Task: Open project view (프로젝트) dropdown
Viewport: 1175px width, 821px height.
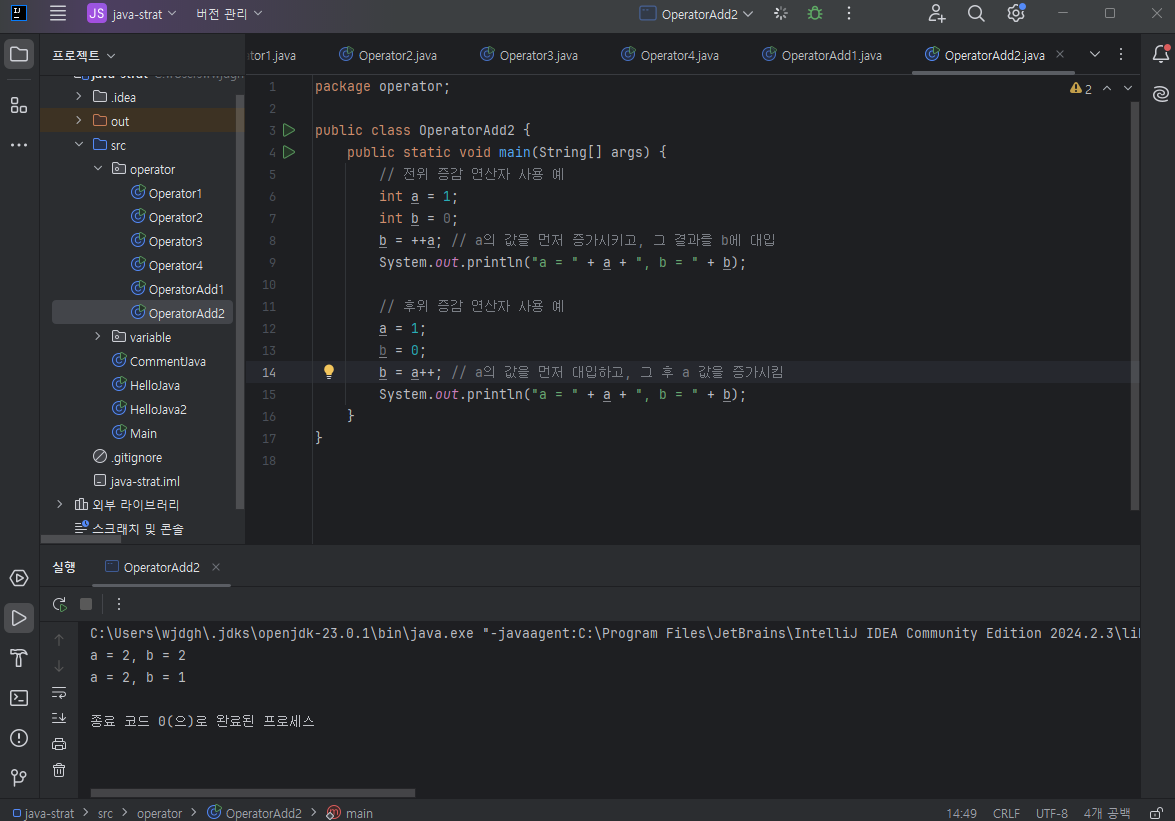Action: 84,55
